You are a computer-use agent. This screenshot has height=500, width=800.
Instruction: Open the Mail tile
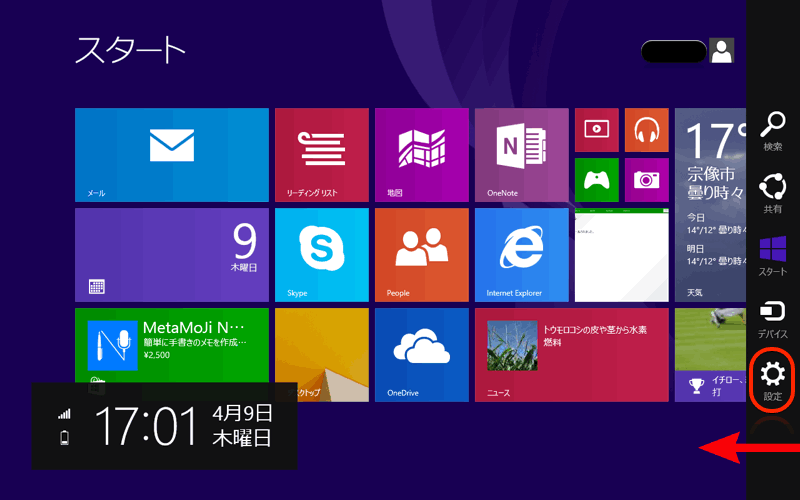171,155
